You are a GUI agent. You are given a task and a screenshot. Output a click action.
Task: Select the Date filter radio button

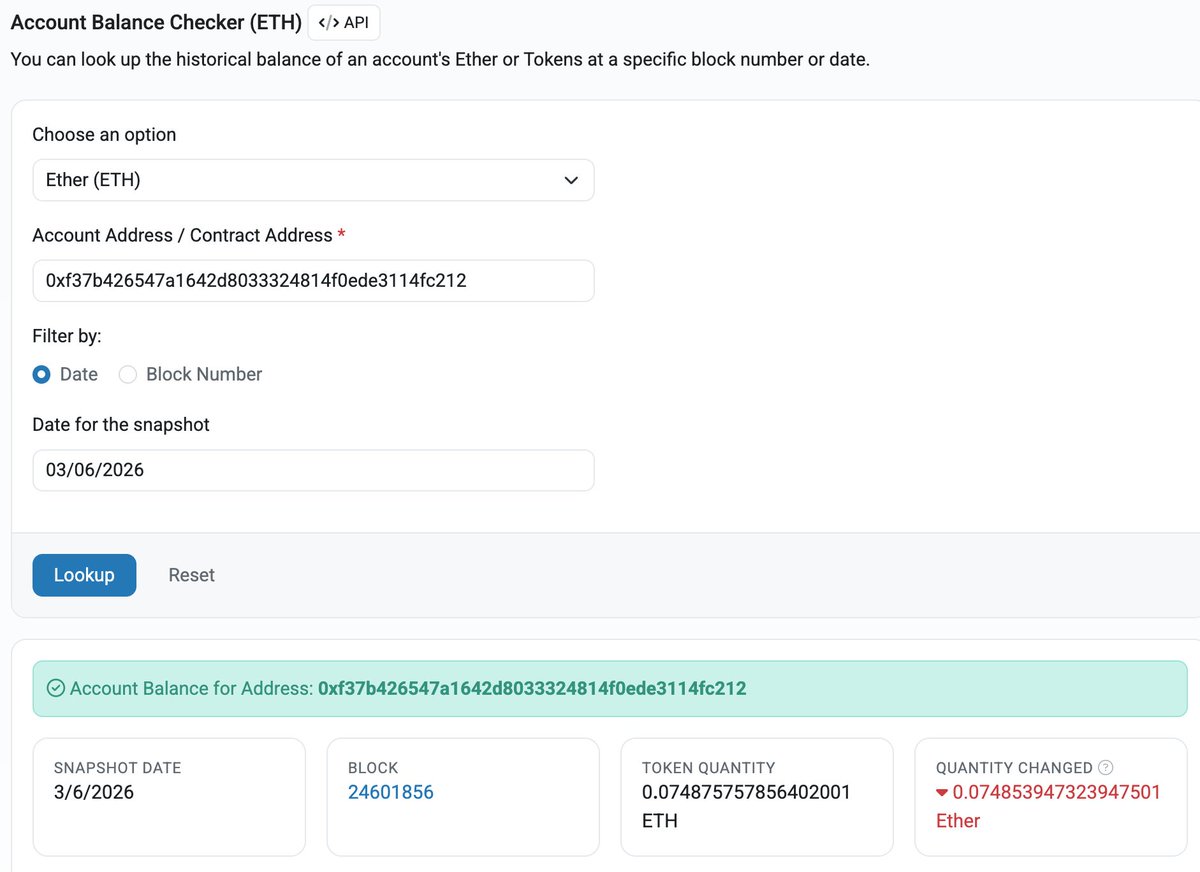[42, 374]
